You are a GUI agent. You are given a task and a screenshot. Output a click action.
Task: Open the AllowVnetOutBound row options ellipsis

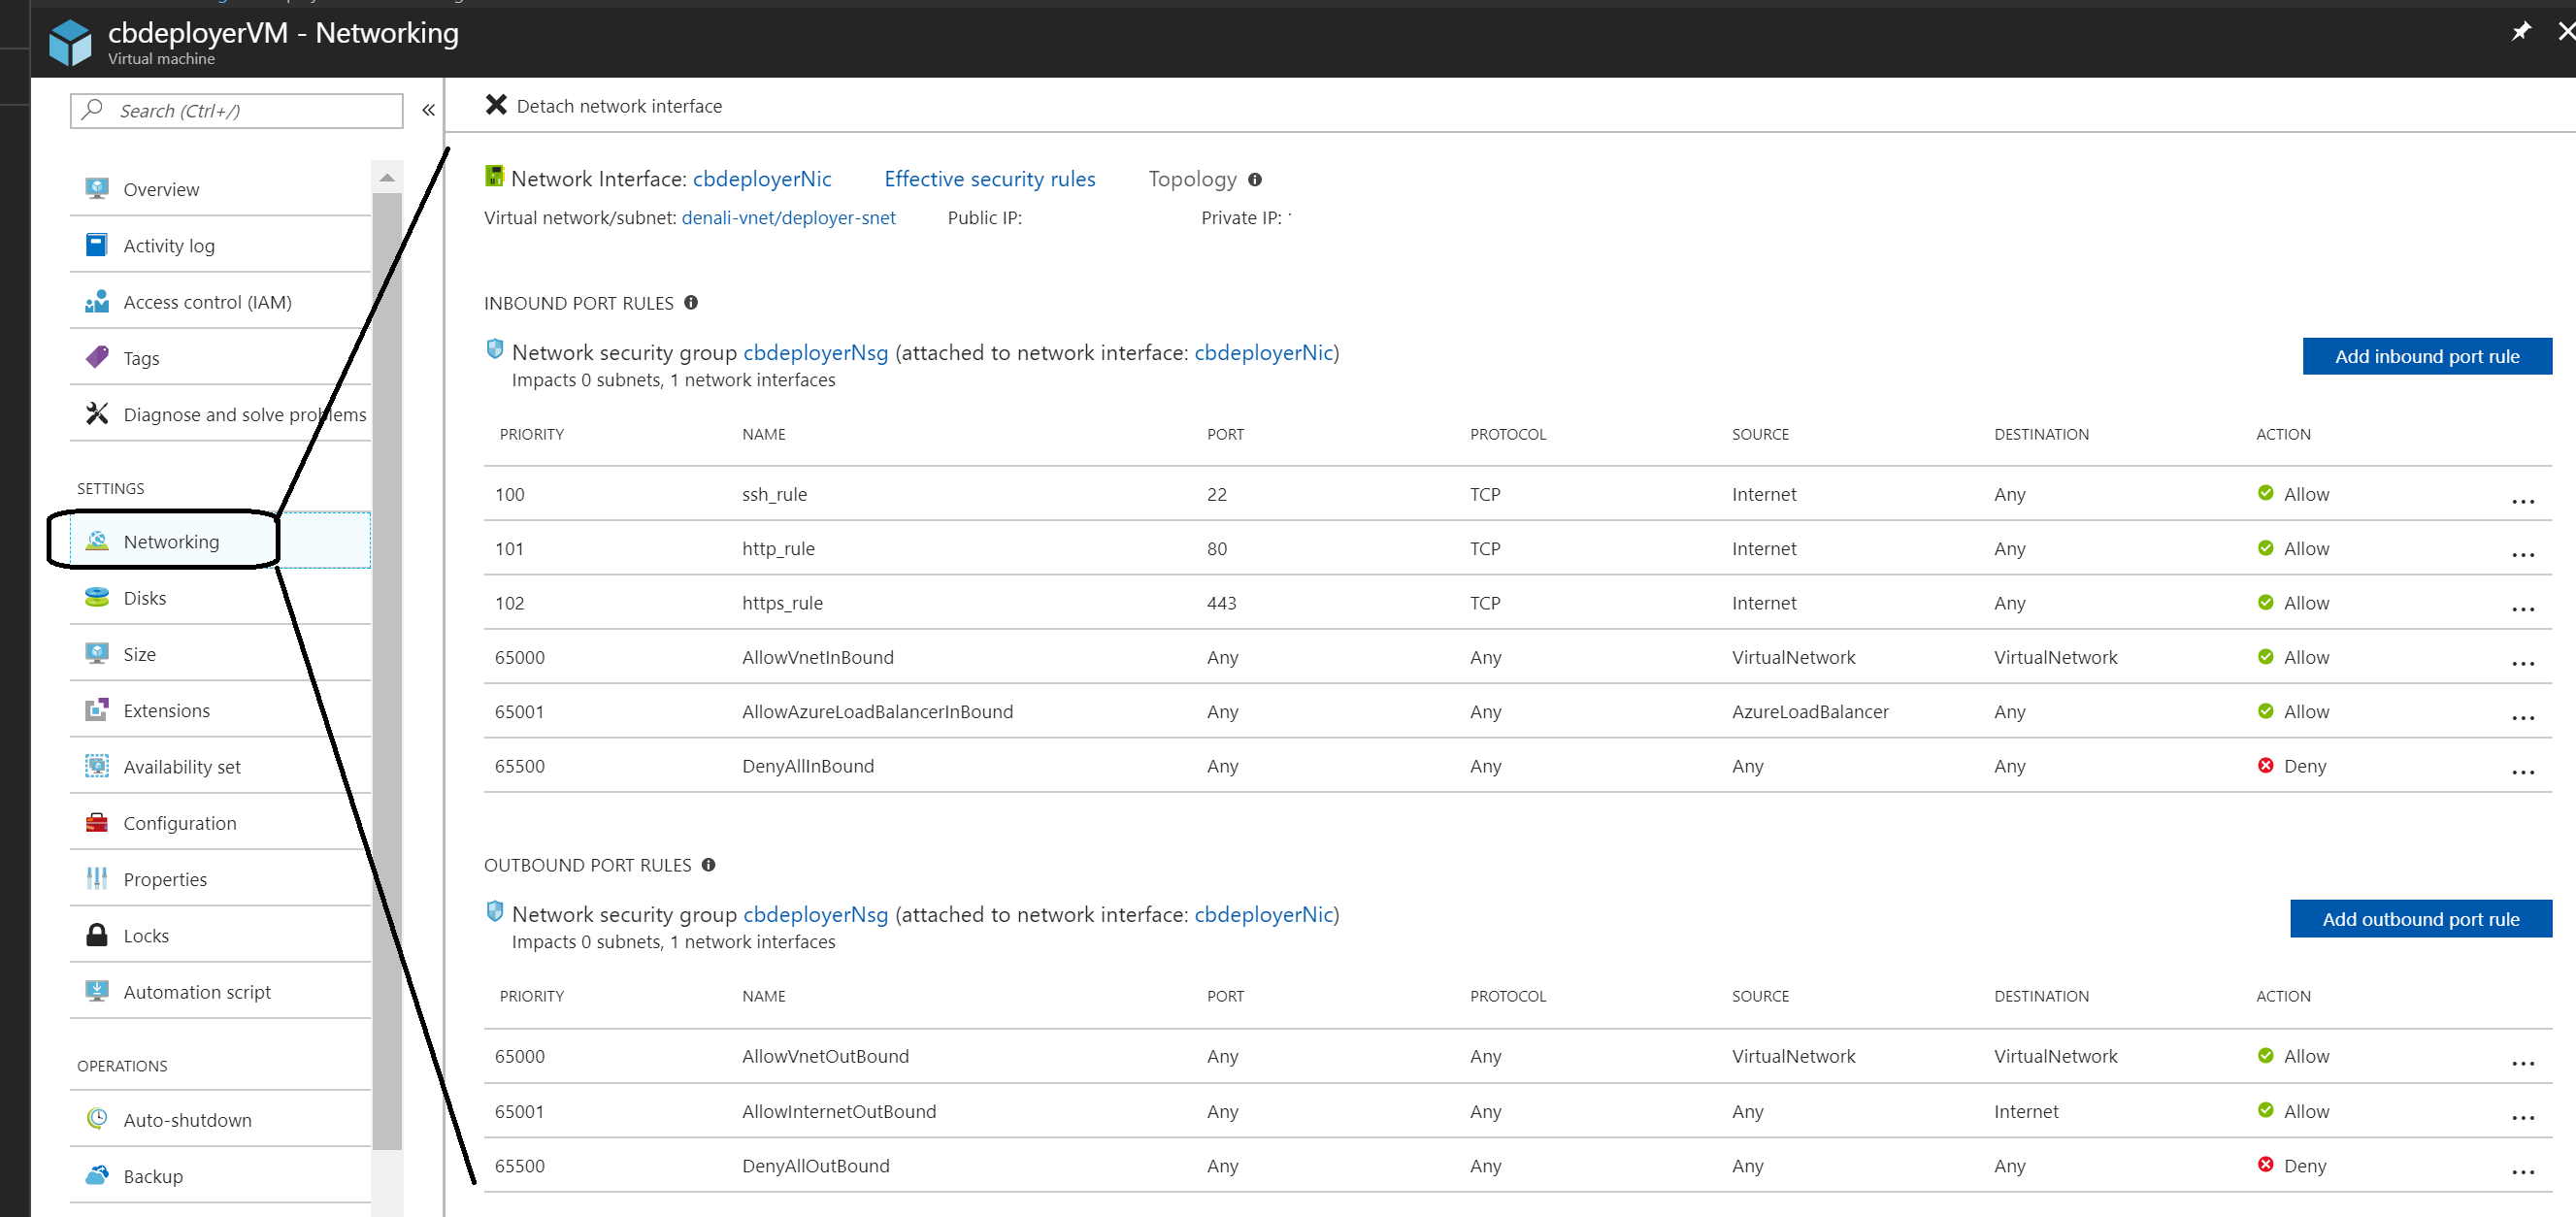pyautogui.click(x=2522, y=1063)
